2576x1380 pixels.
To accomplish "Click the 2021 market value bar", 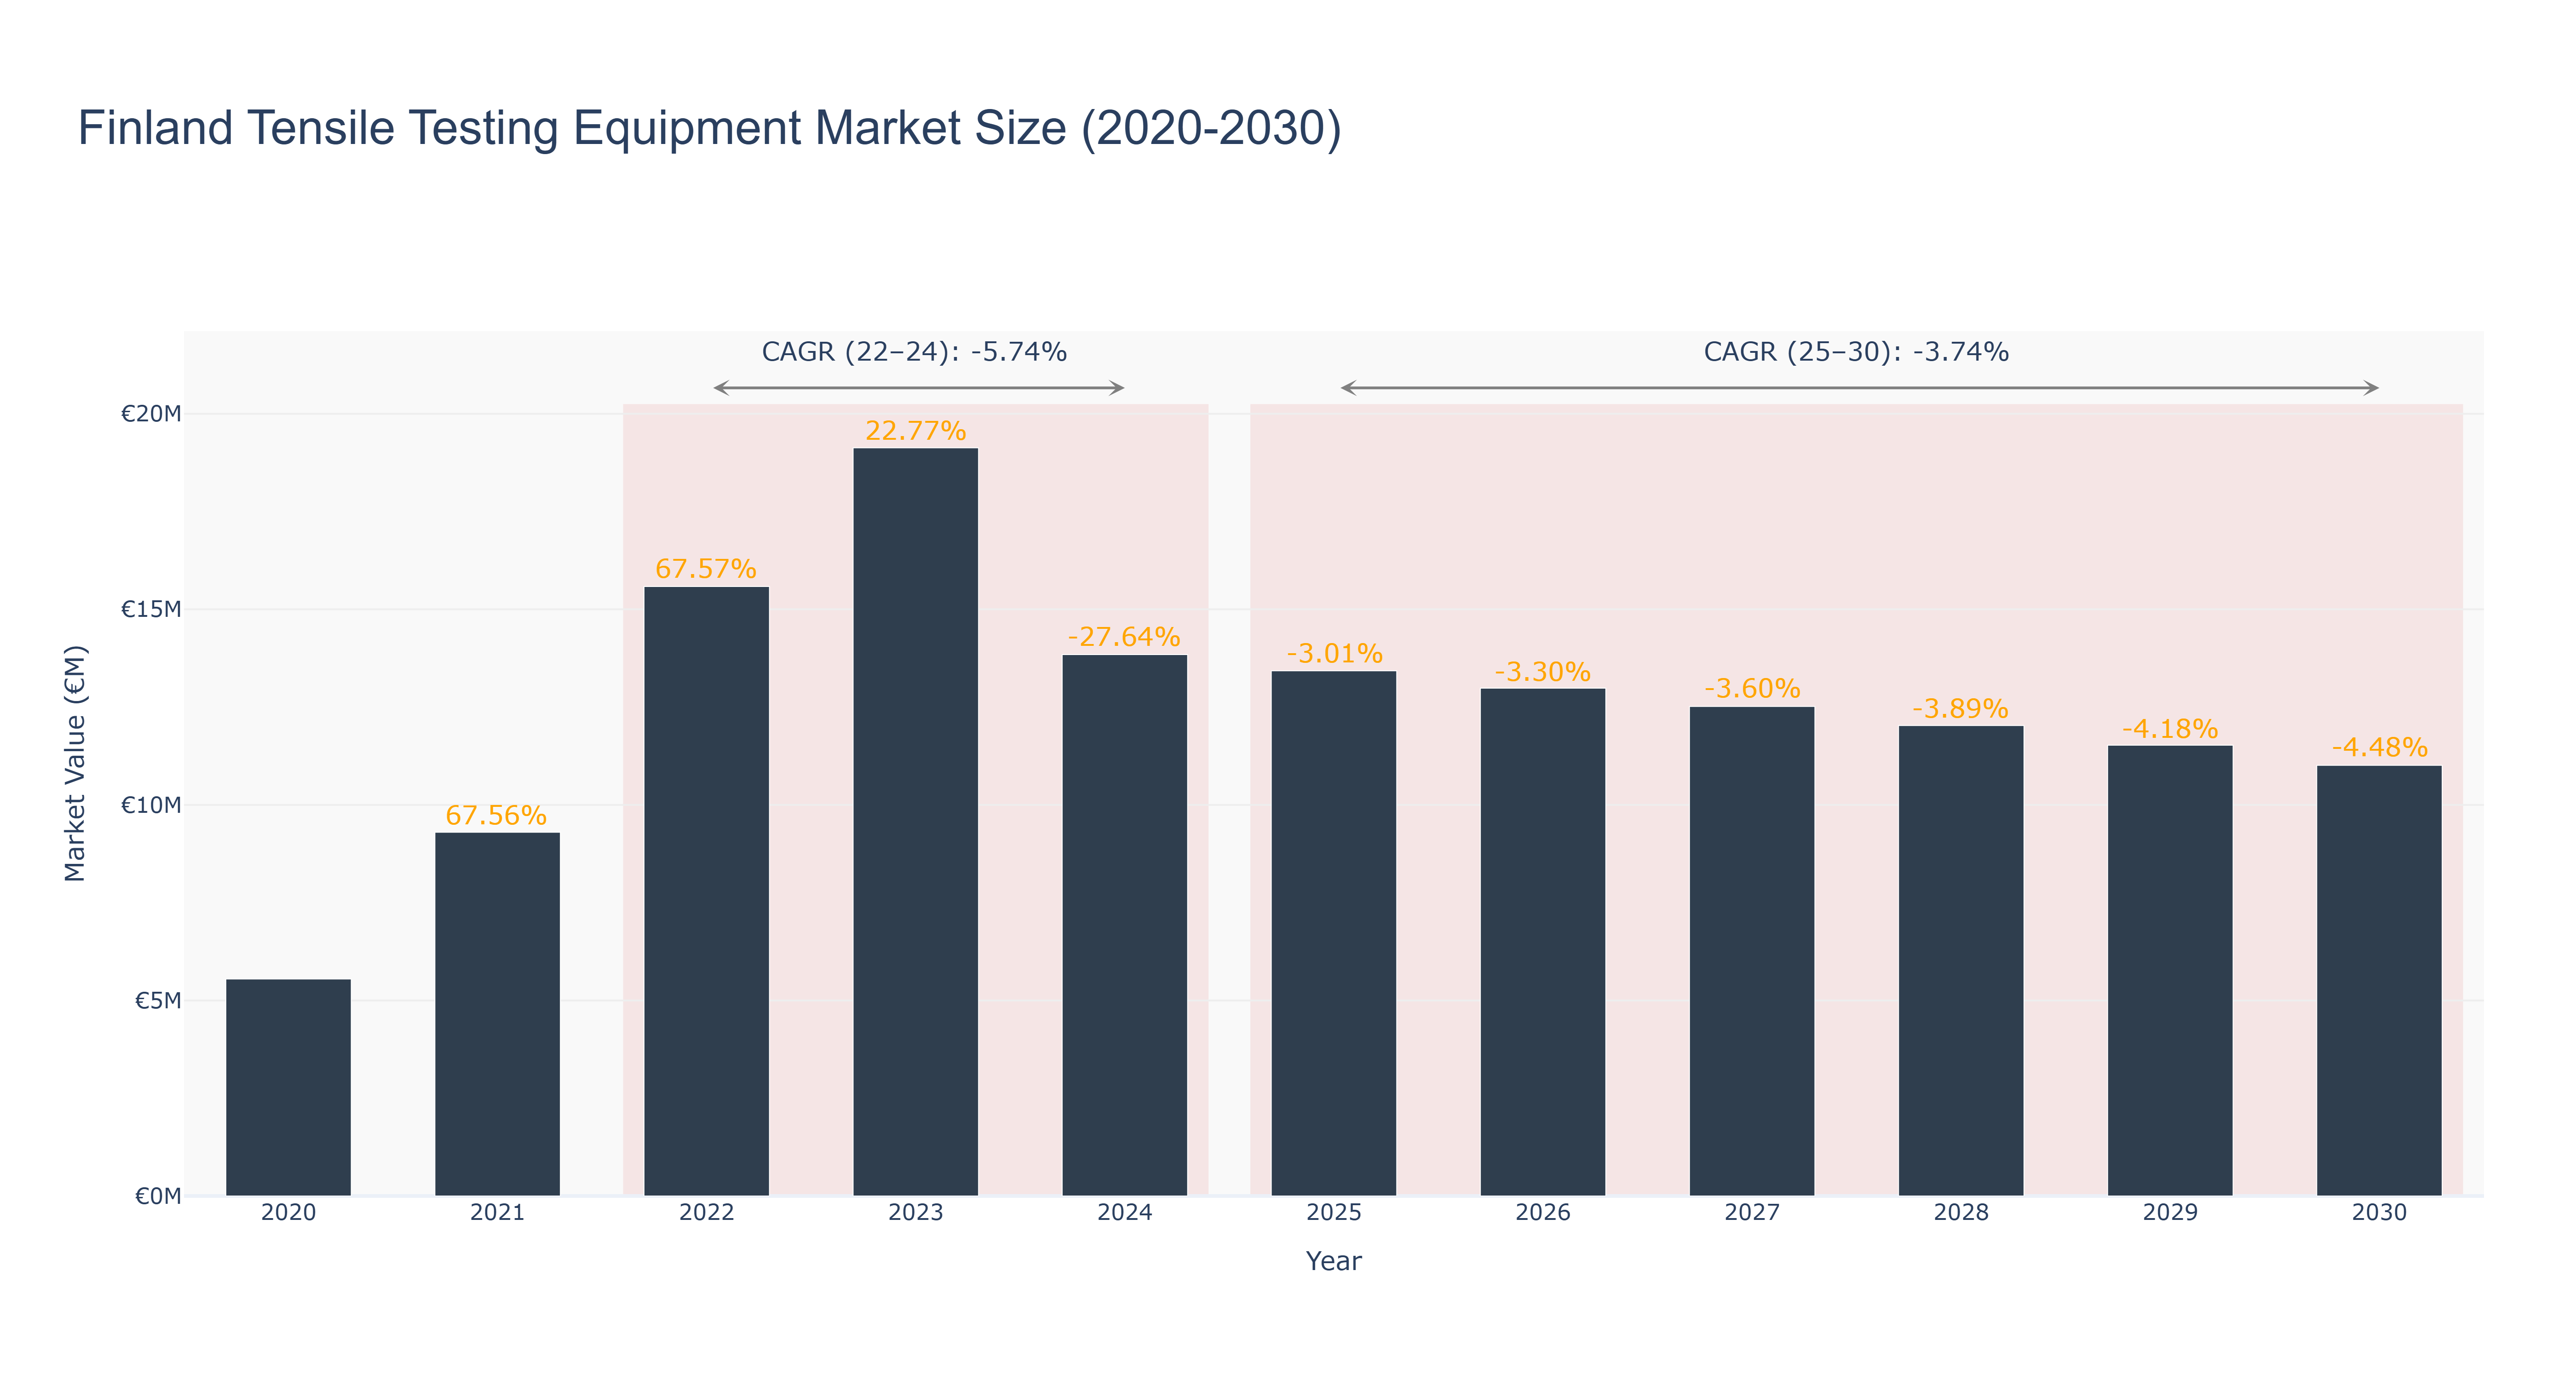I will [x=497, y=1014].
